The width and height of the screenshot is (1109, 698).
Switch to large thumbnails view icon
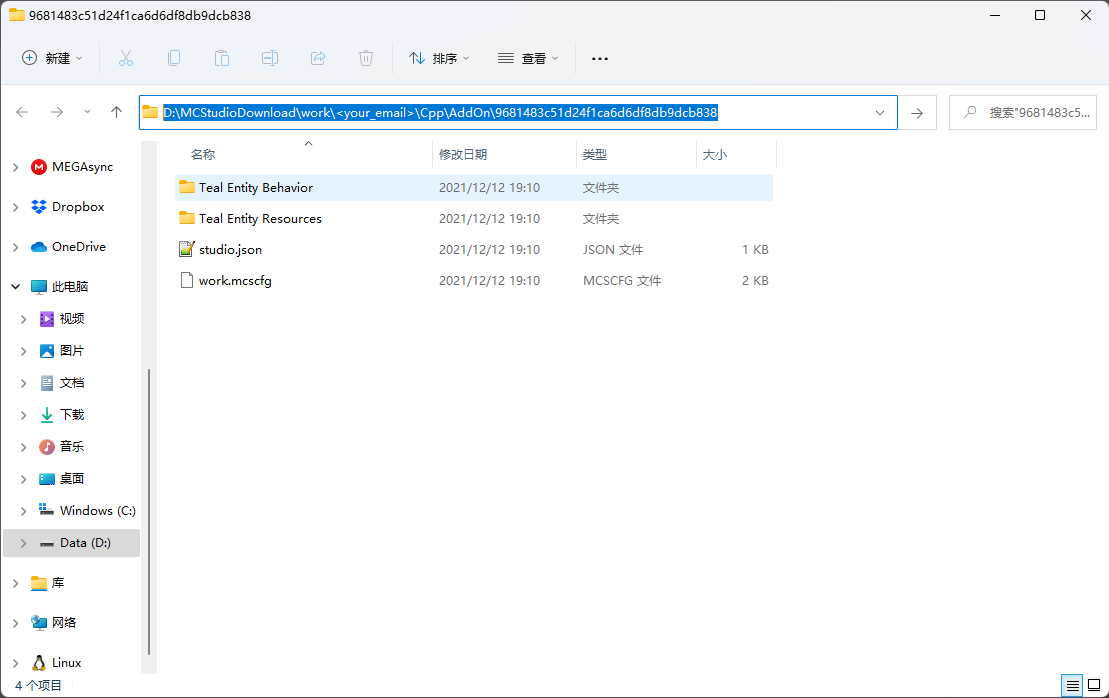(x=1094, y=685)
